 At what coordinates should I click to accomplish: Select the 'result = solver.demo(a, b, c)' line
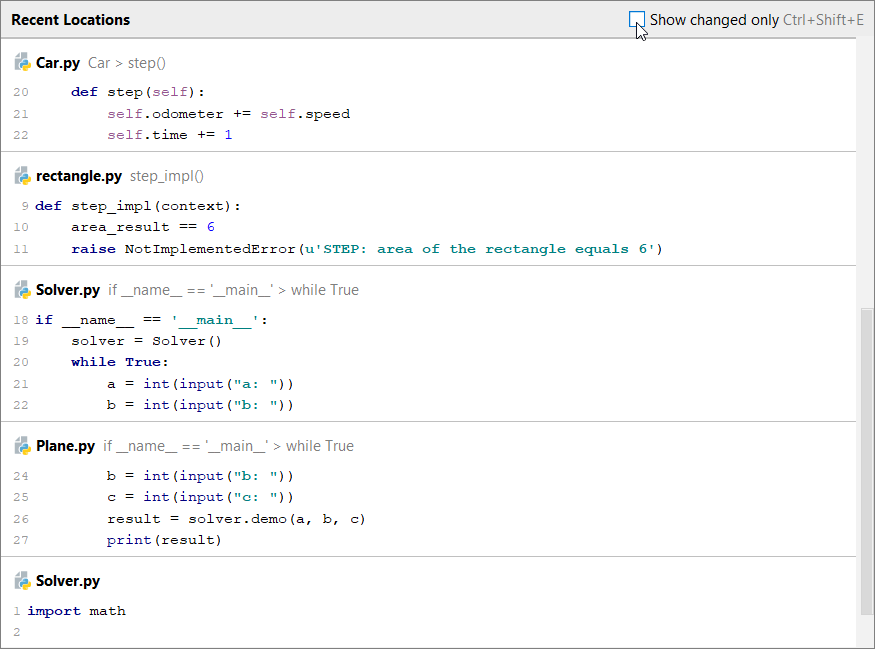click(x=236, y=519)
